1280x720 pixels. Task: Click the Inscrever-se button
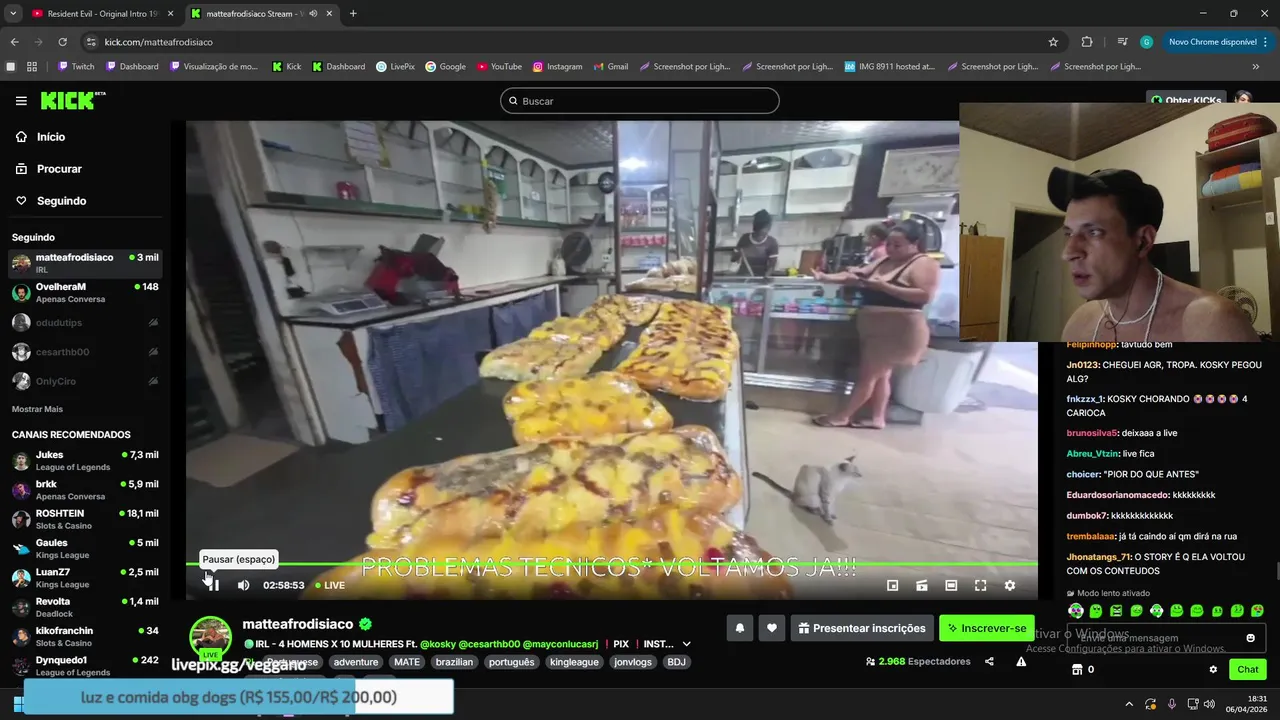coord(986,628)
